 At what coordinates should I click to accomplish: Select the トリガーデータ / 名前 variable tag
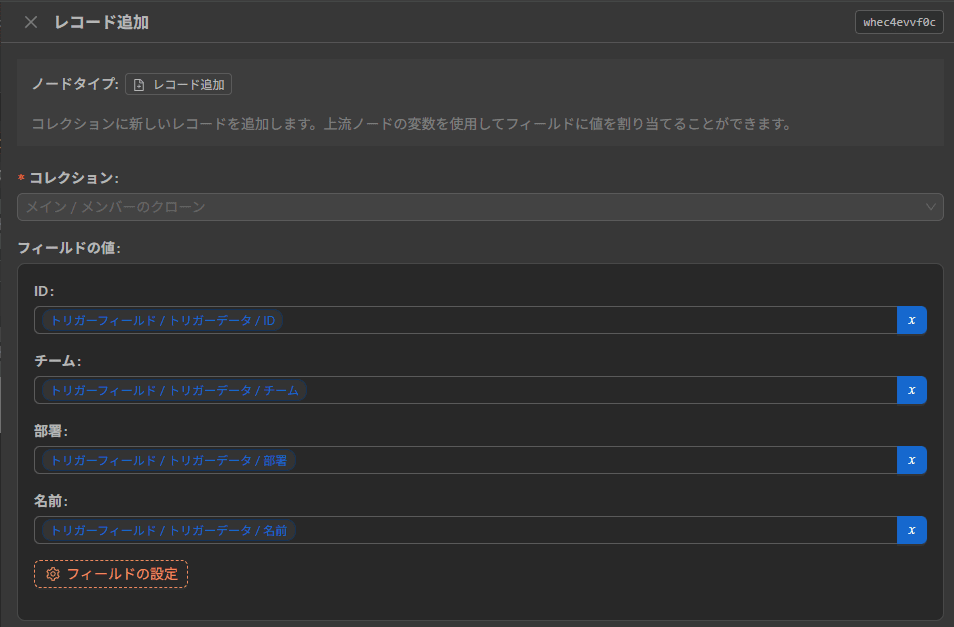pos(169,530)
